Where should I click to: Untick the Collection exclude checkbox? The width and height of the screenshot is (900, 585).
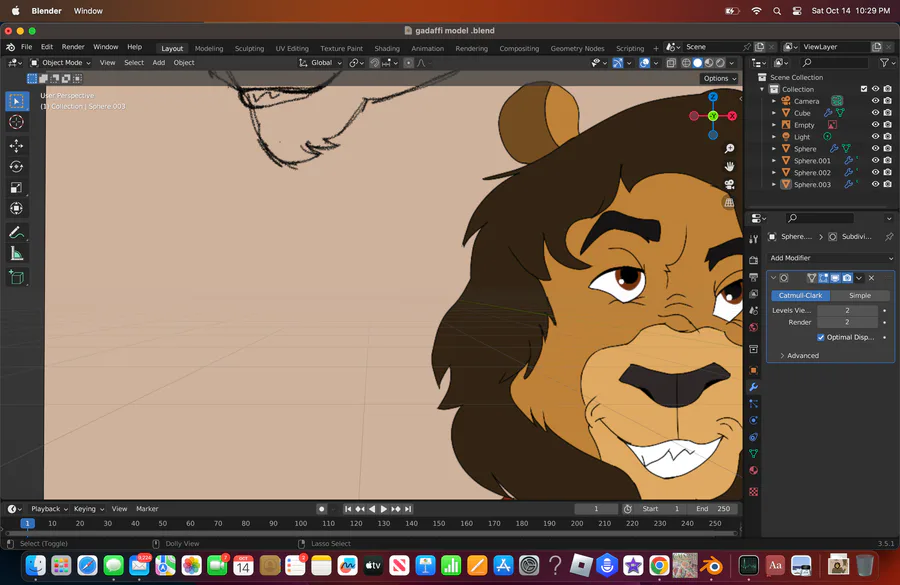(x=864, y=89)
